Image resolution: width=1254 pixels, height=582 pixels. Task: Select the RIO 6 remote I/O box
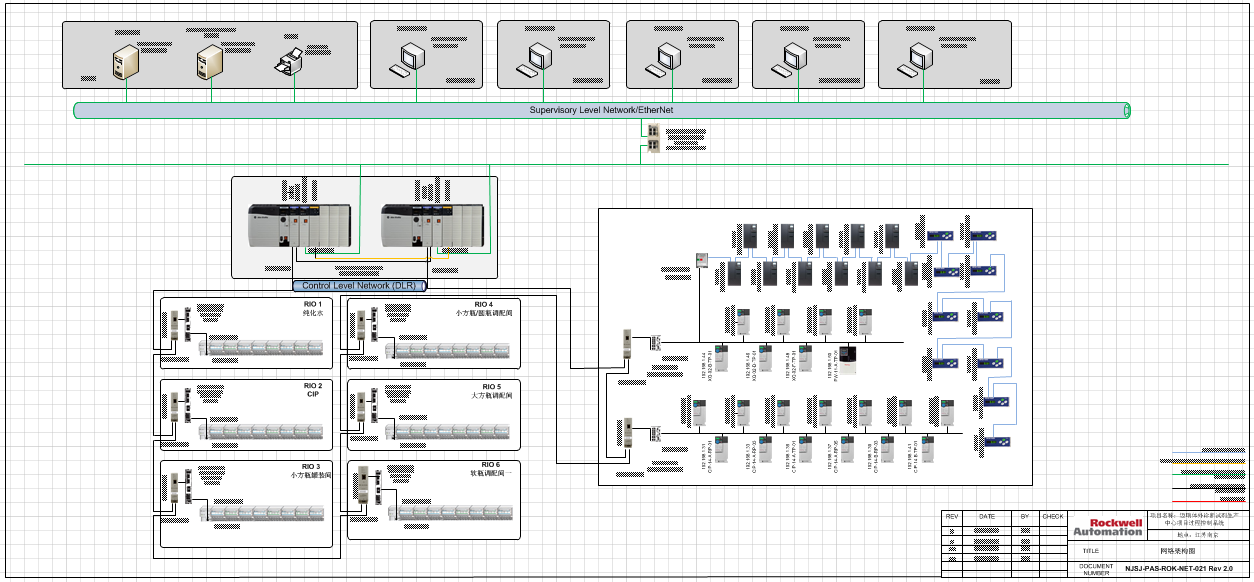point(433,500)
